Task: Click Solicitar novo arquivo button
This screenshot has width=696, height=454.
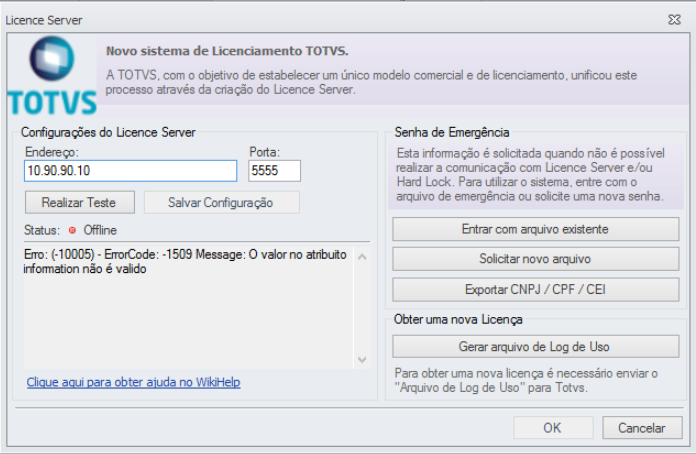Action: [x=536, y=259]
